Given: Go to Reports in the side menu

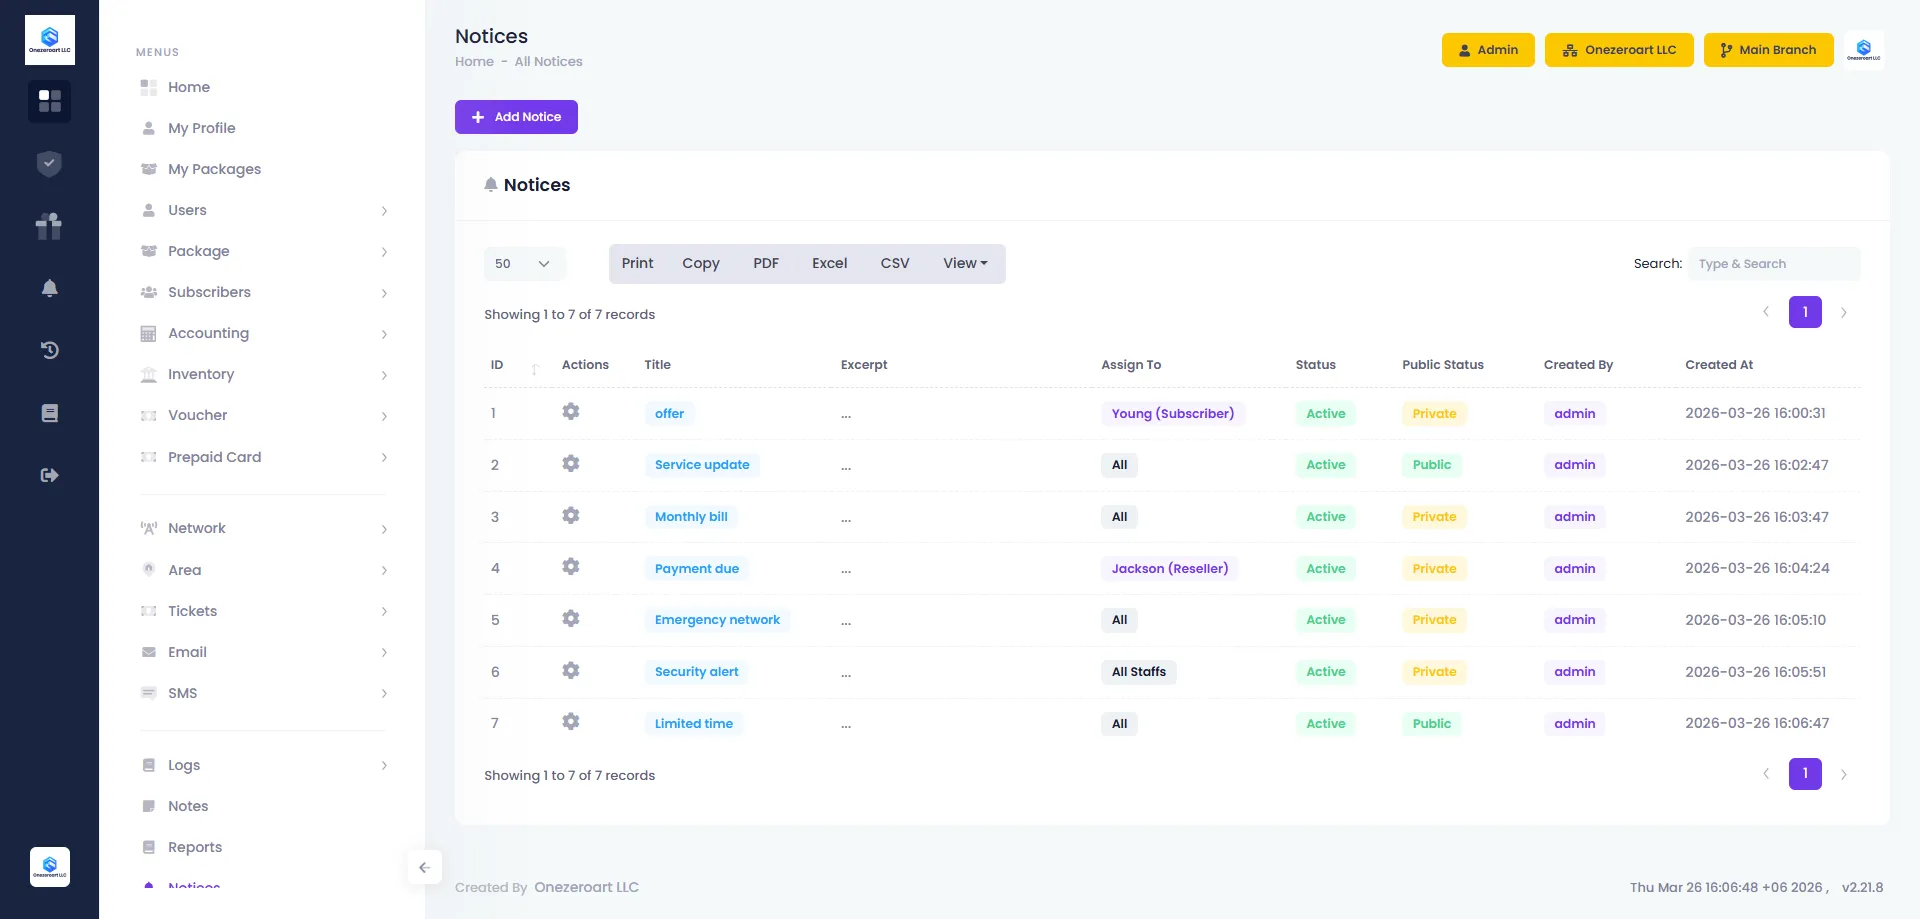Looking at the screenshot, I should 194,847.
